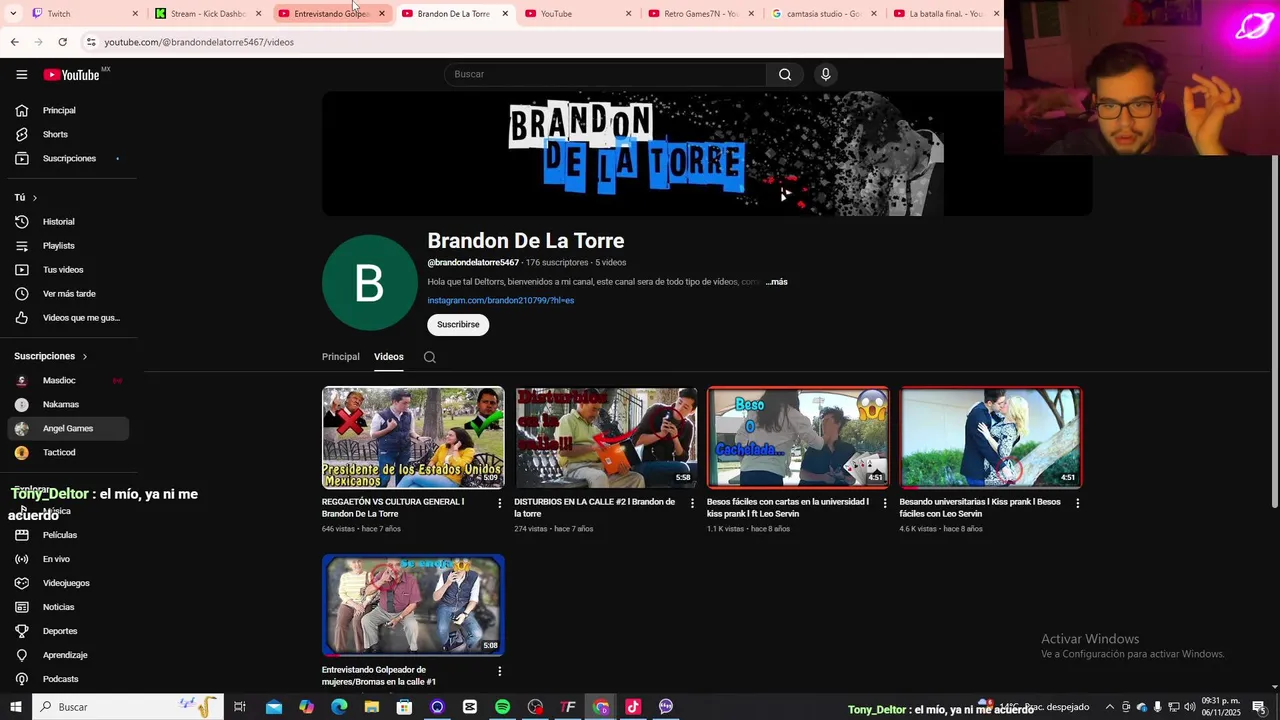Open options menu for Besos fáciles con cartas video
Image resolution: width=1280 pixels, height=720 pixels.
(x=885, y=503)
